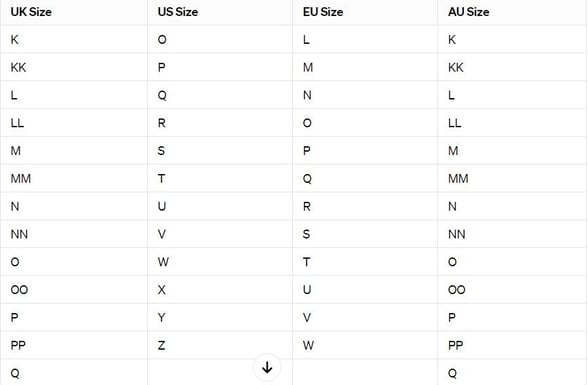Click EU size cell S
Screen dimensions: 588x385
click(x=306, y=234)
